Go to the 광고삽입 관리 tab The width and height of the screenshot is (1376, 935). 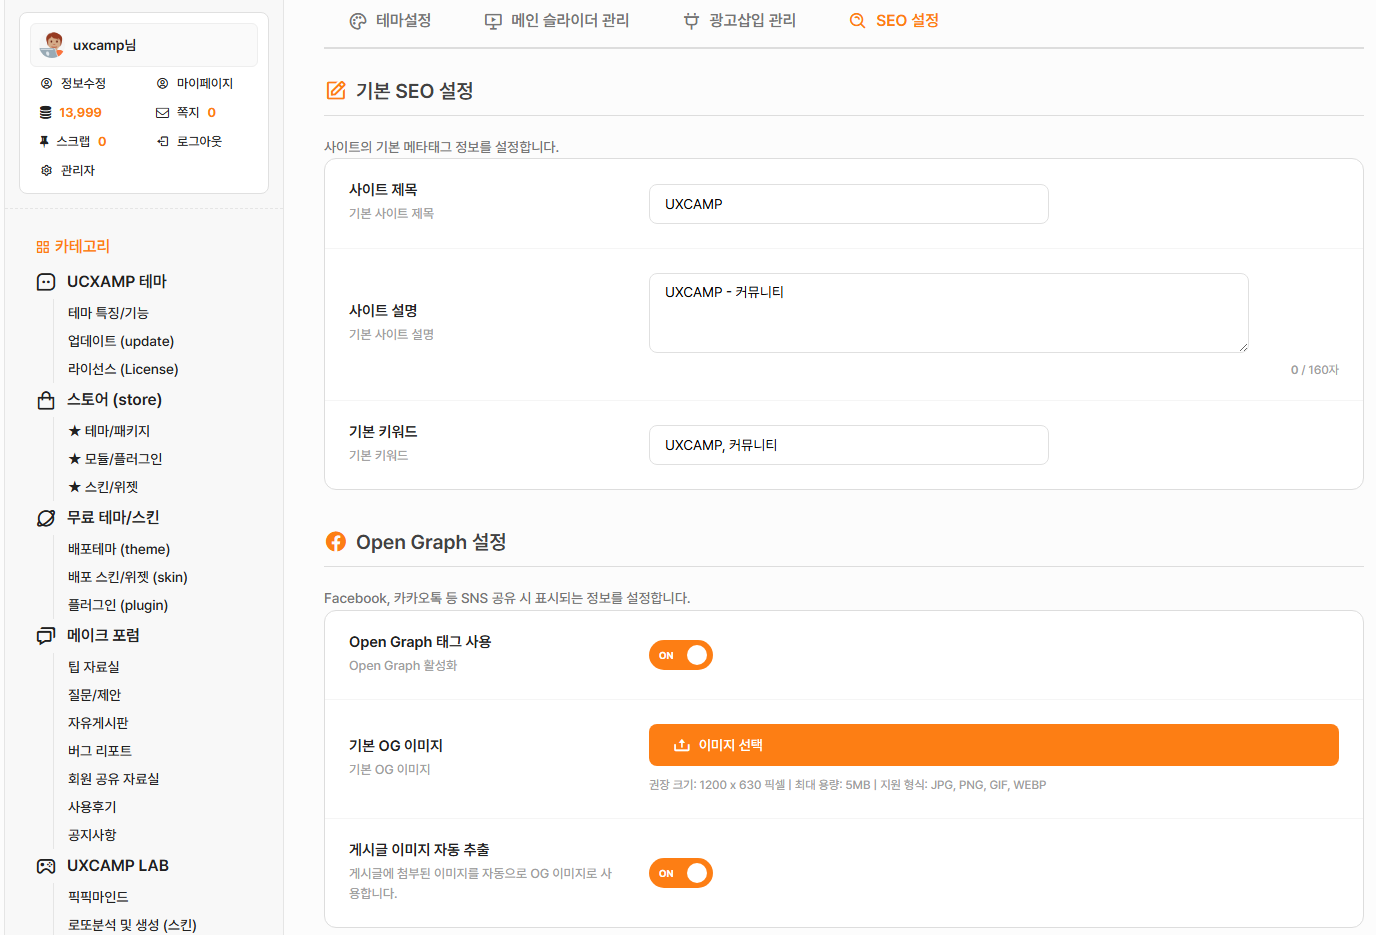[739, 21]
